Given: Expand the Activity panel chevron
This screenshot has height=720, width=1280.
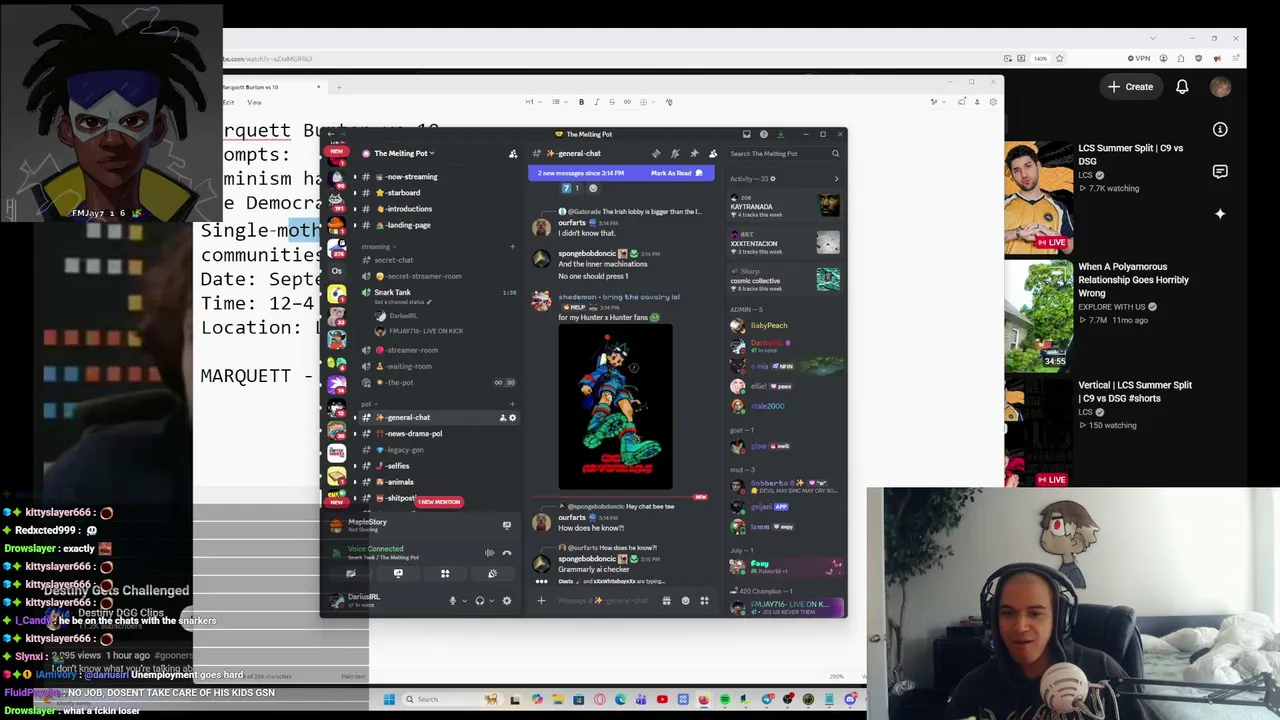Looking at the screenshot, I should tap(836, 179).
